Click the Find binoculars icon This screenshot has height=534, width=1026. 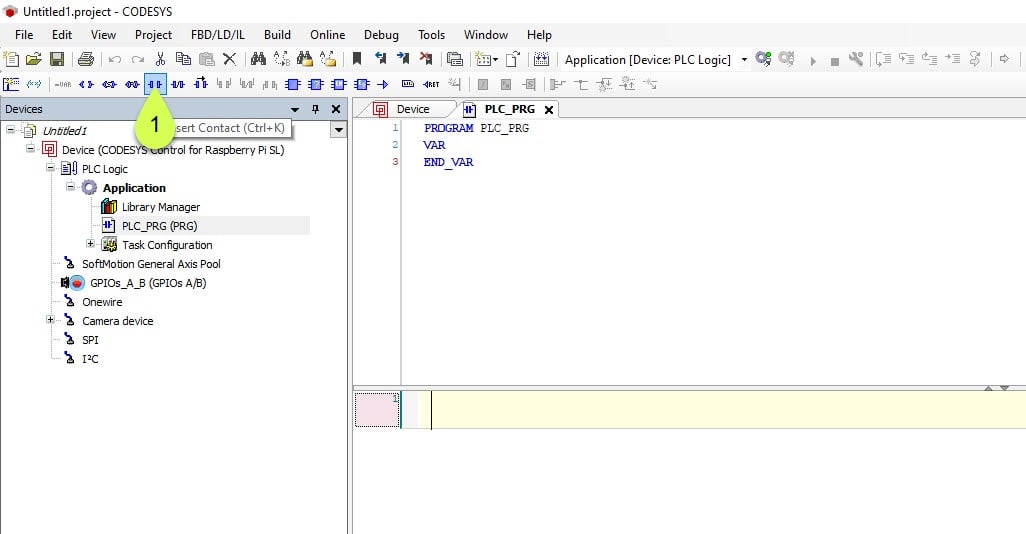coord(258,60)
